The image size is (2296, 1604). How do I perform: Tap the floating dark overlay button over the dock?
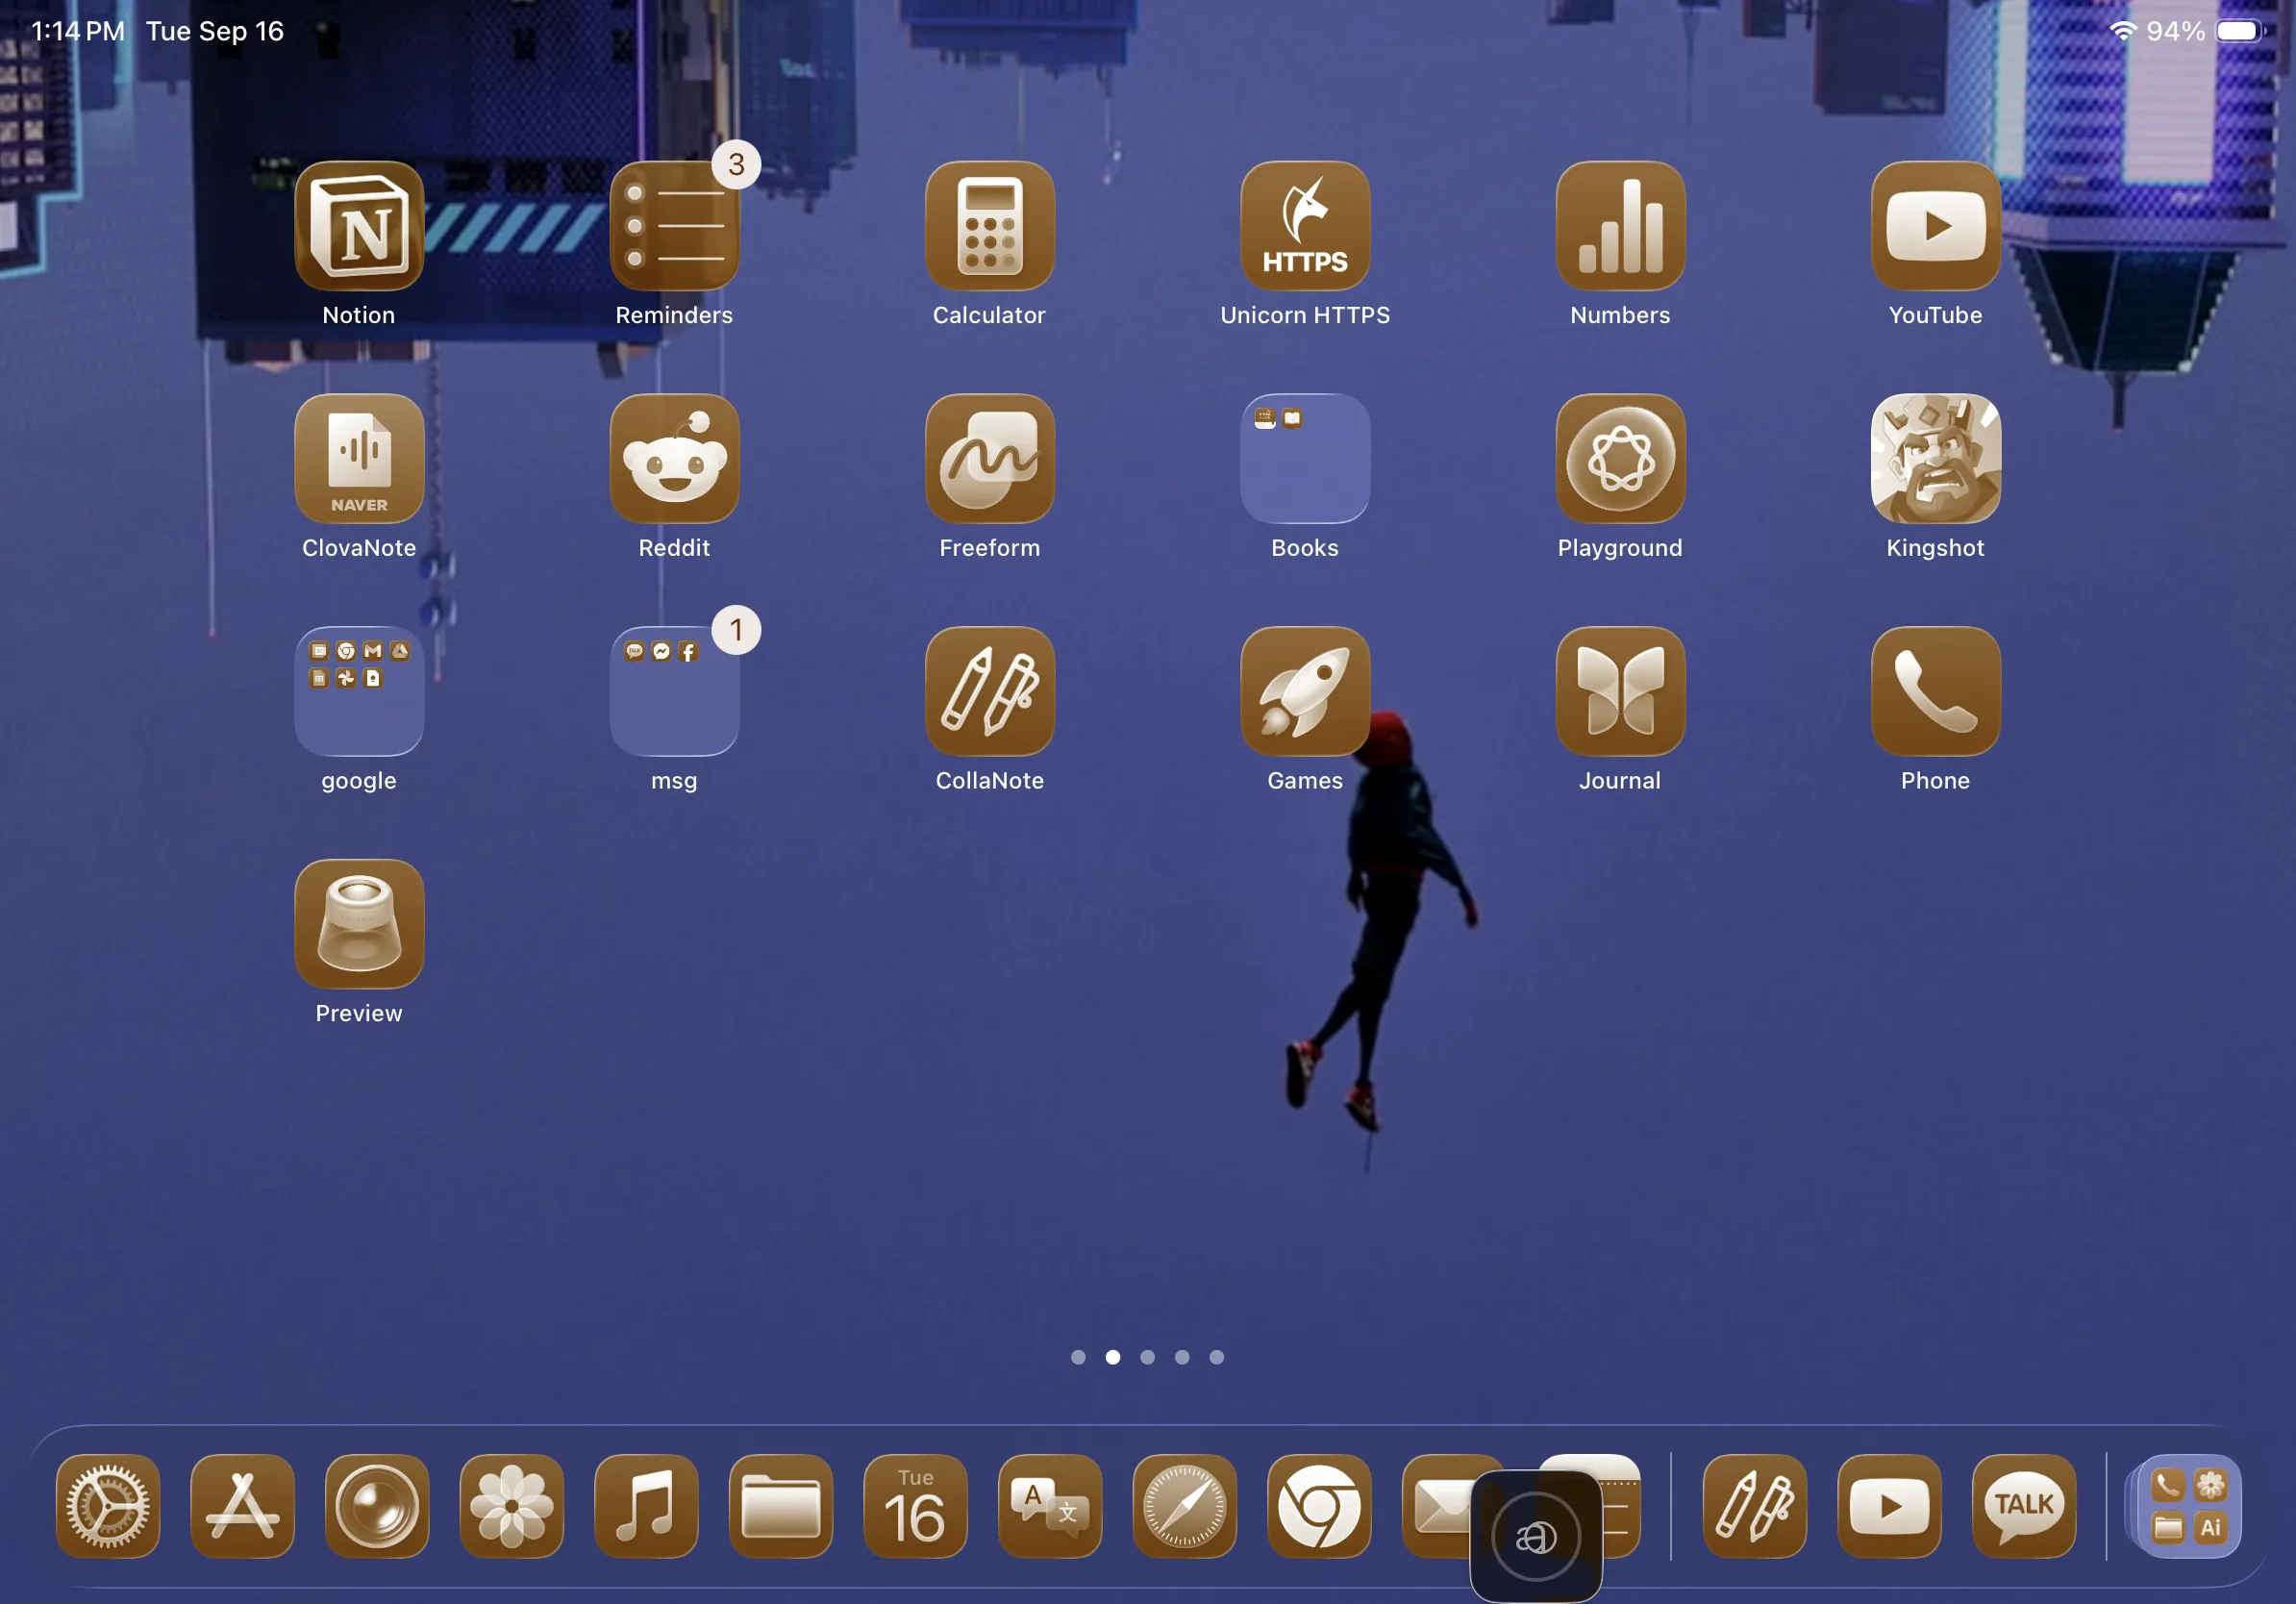point(1536,1536)
